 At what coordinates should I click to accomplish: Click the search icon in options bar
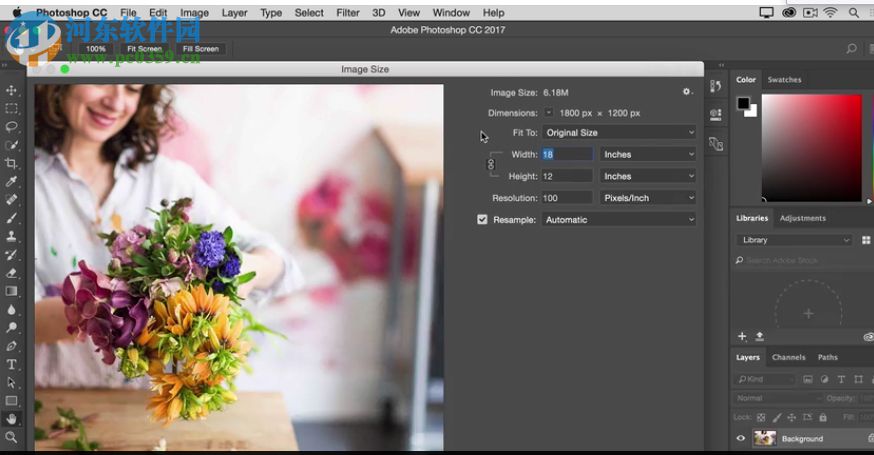(x=851, y=49)
